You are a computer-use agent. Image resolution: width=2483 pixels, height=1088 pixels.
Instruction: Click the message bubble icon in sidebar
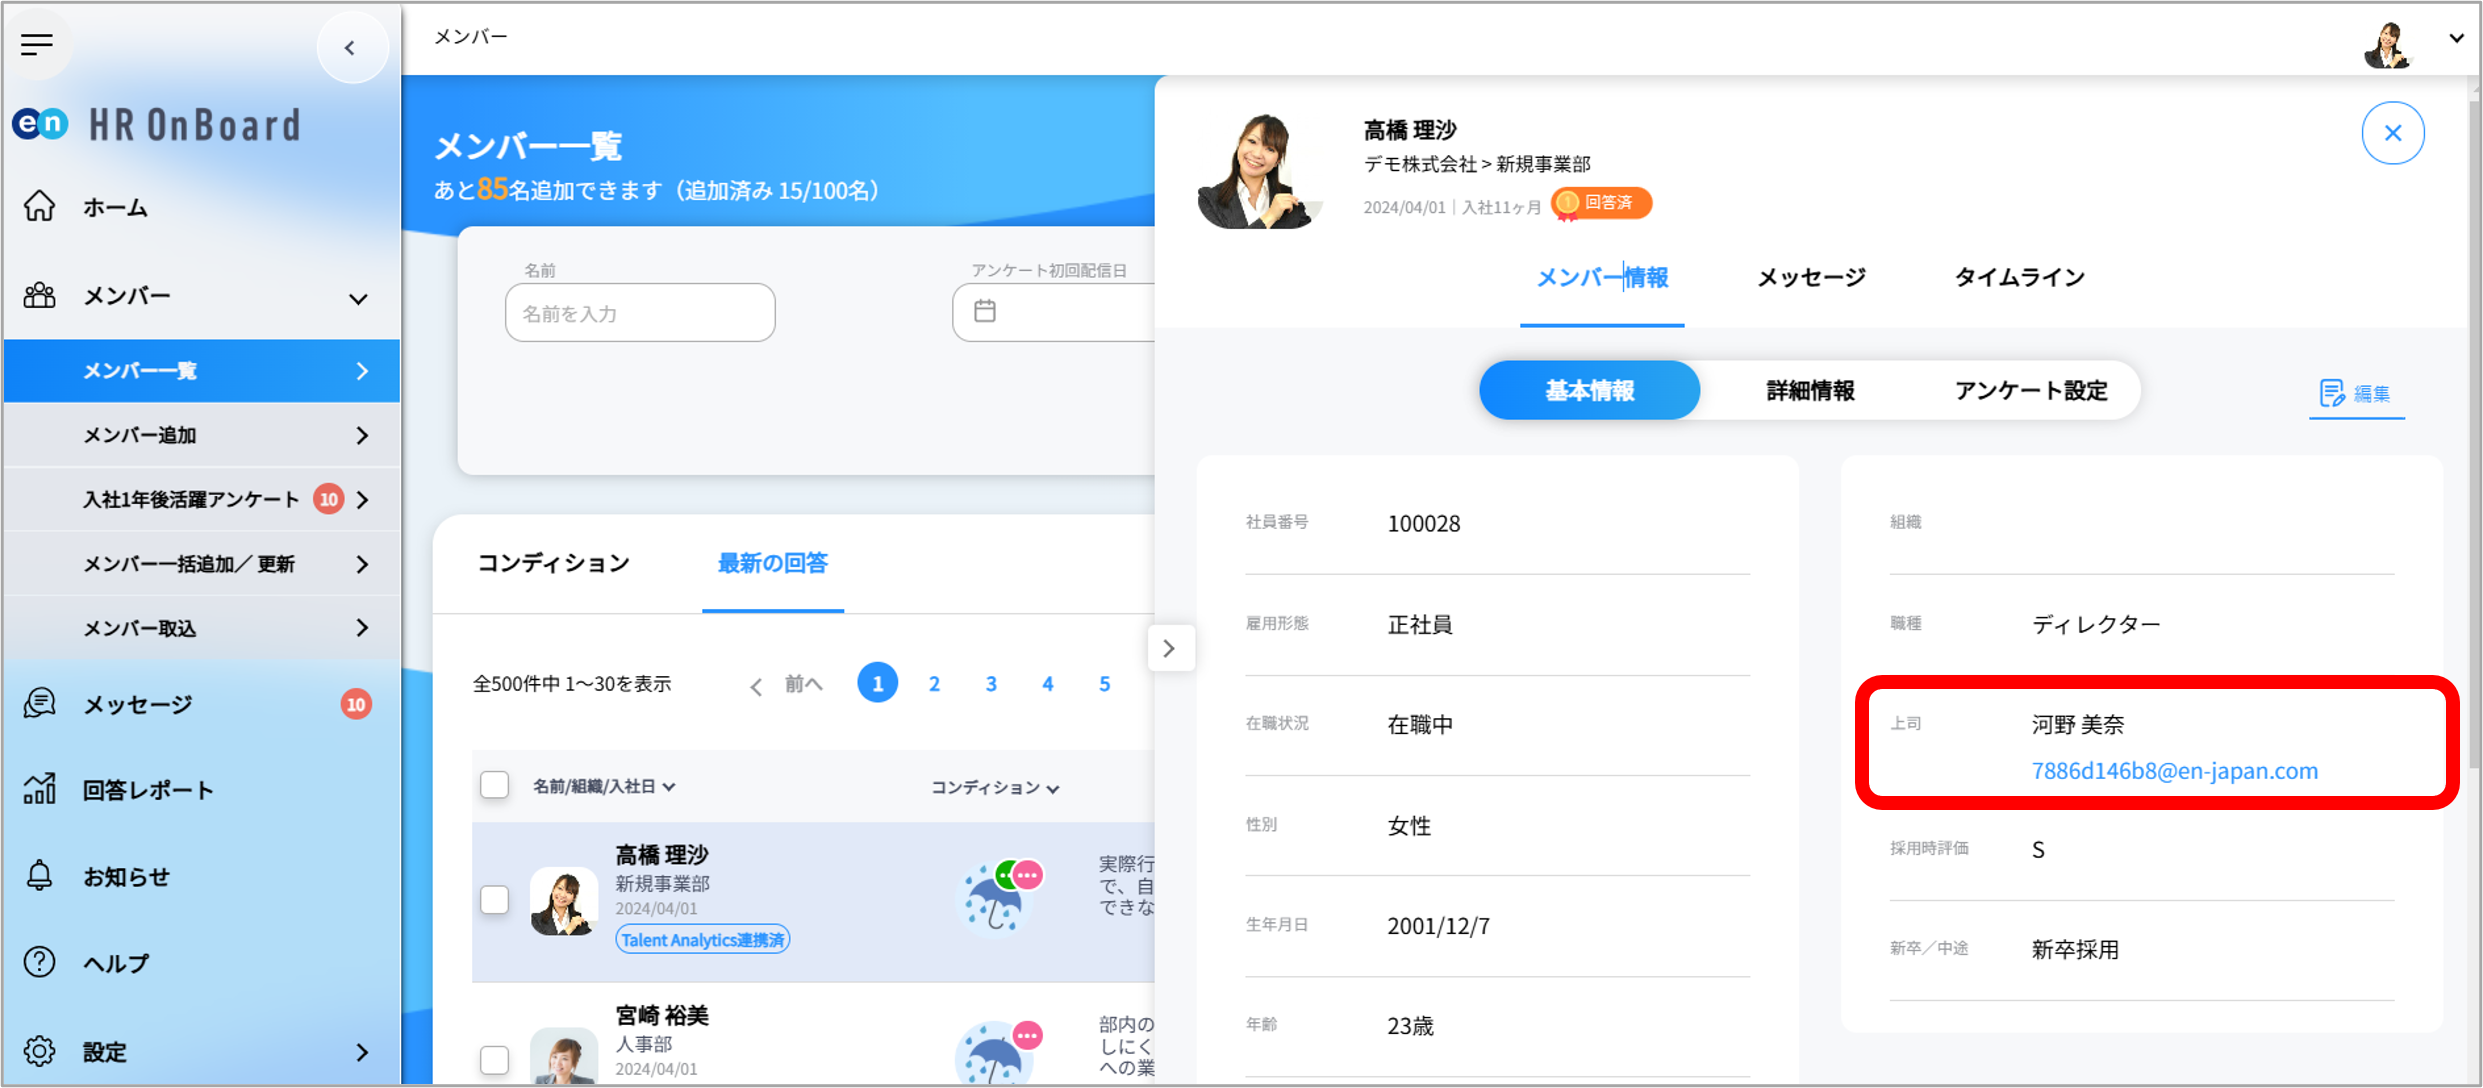coord(40,704)
